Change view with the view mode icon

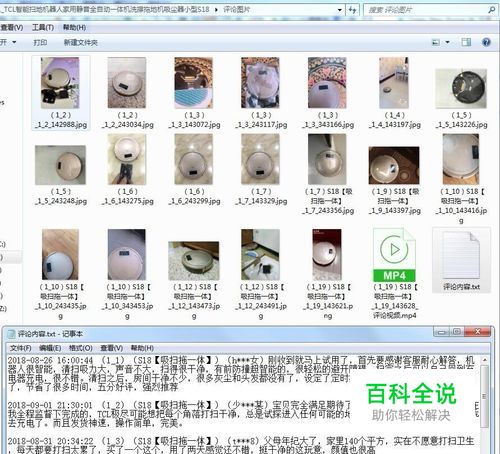tap(436, 42)
